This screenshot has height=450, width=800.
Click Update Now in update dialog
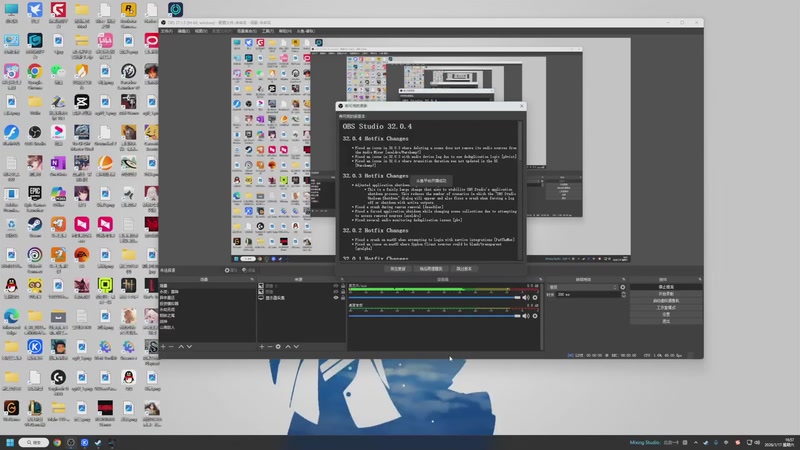point(398,269)
